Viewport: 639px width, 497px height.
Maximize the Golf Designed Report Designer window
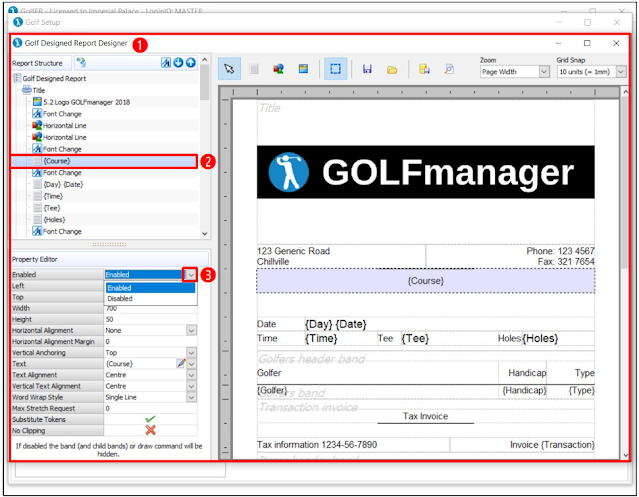tap(587, 43)
